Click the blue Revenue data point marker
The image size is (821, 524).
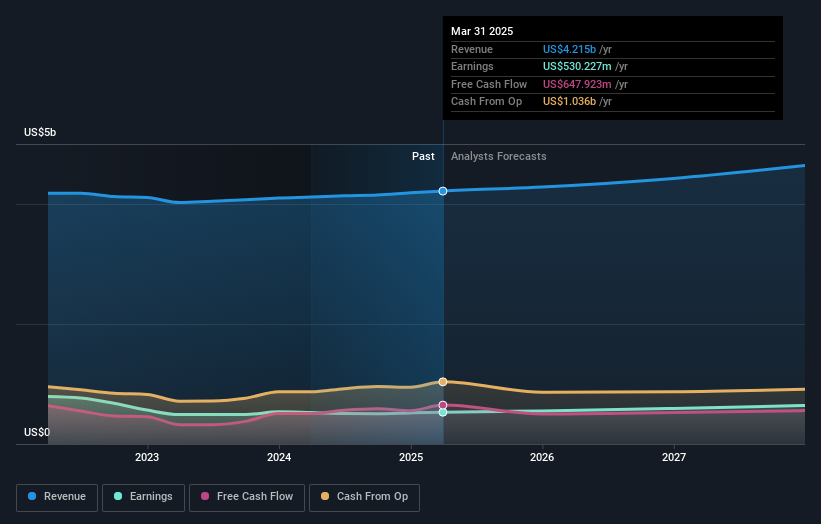[x=443, y=191]
